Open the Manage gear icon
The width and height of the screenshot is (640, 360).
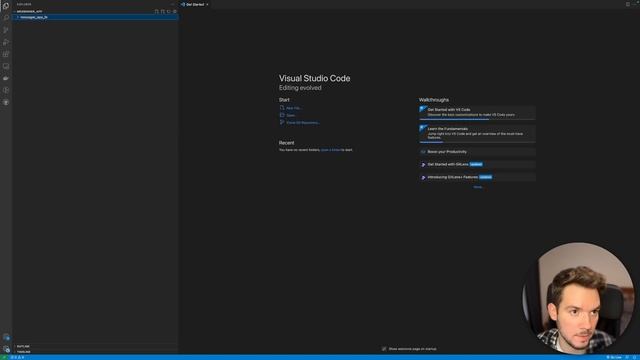[x=6, y=349]
